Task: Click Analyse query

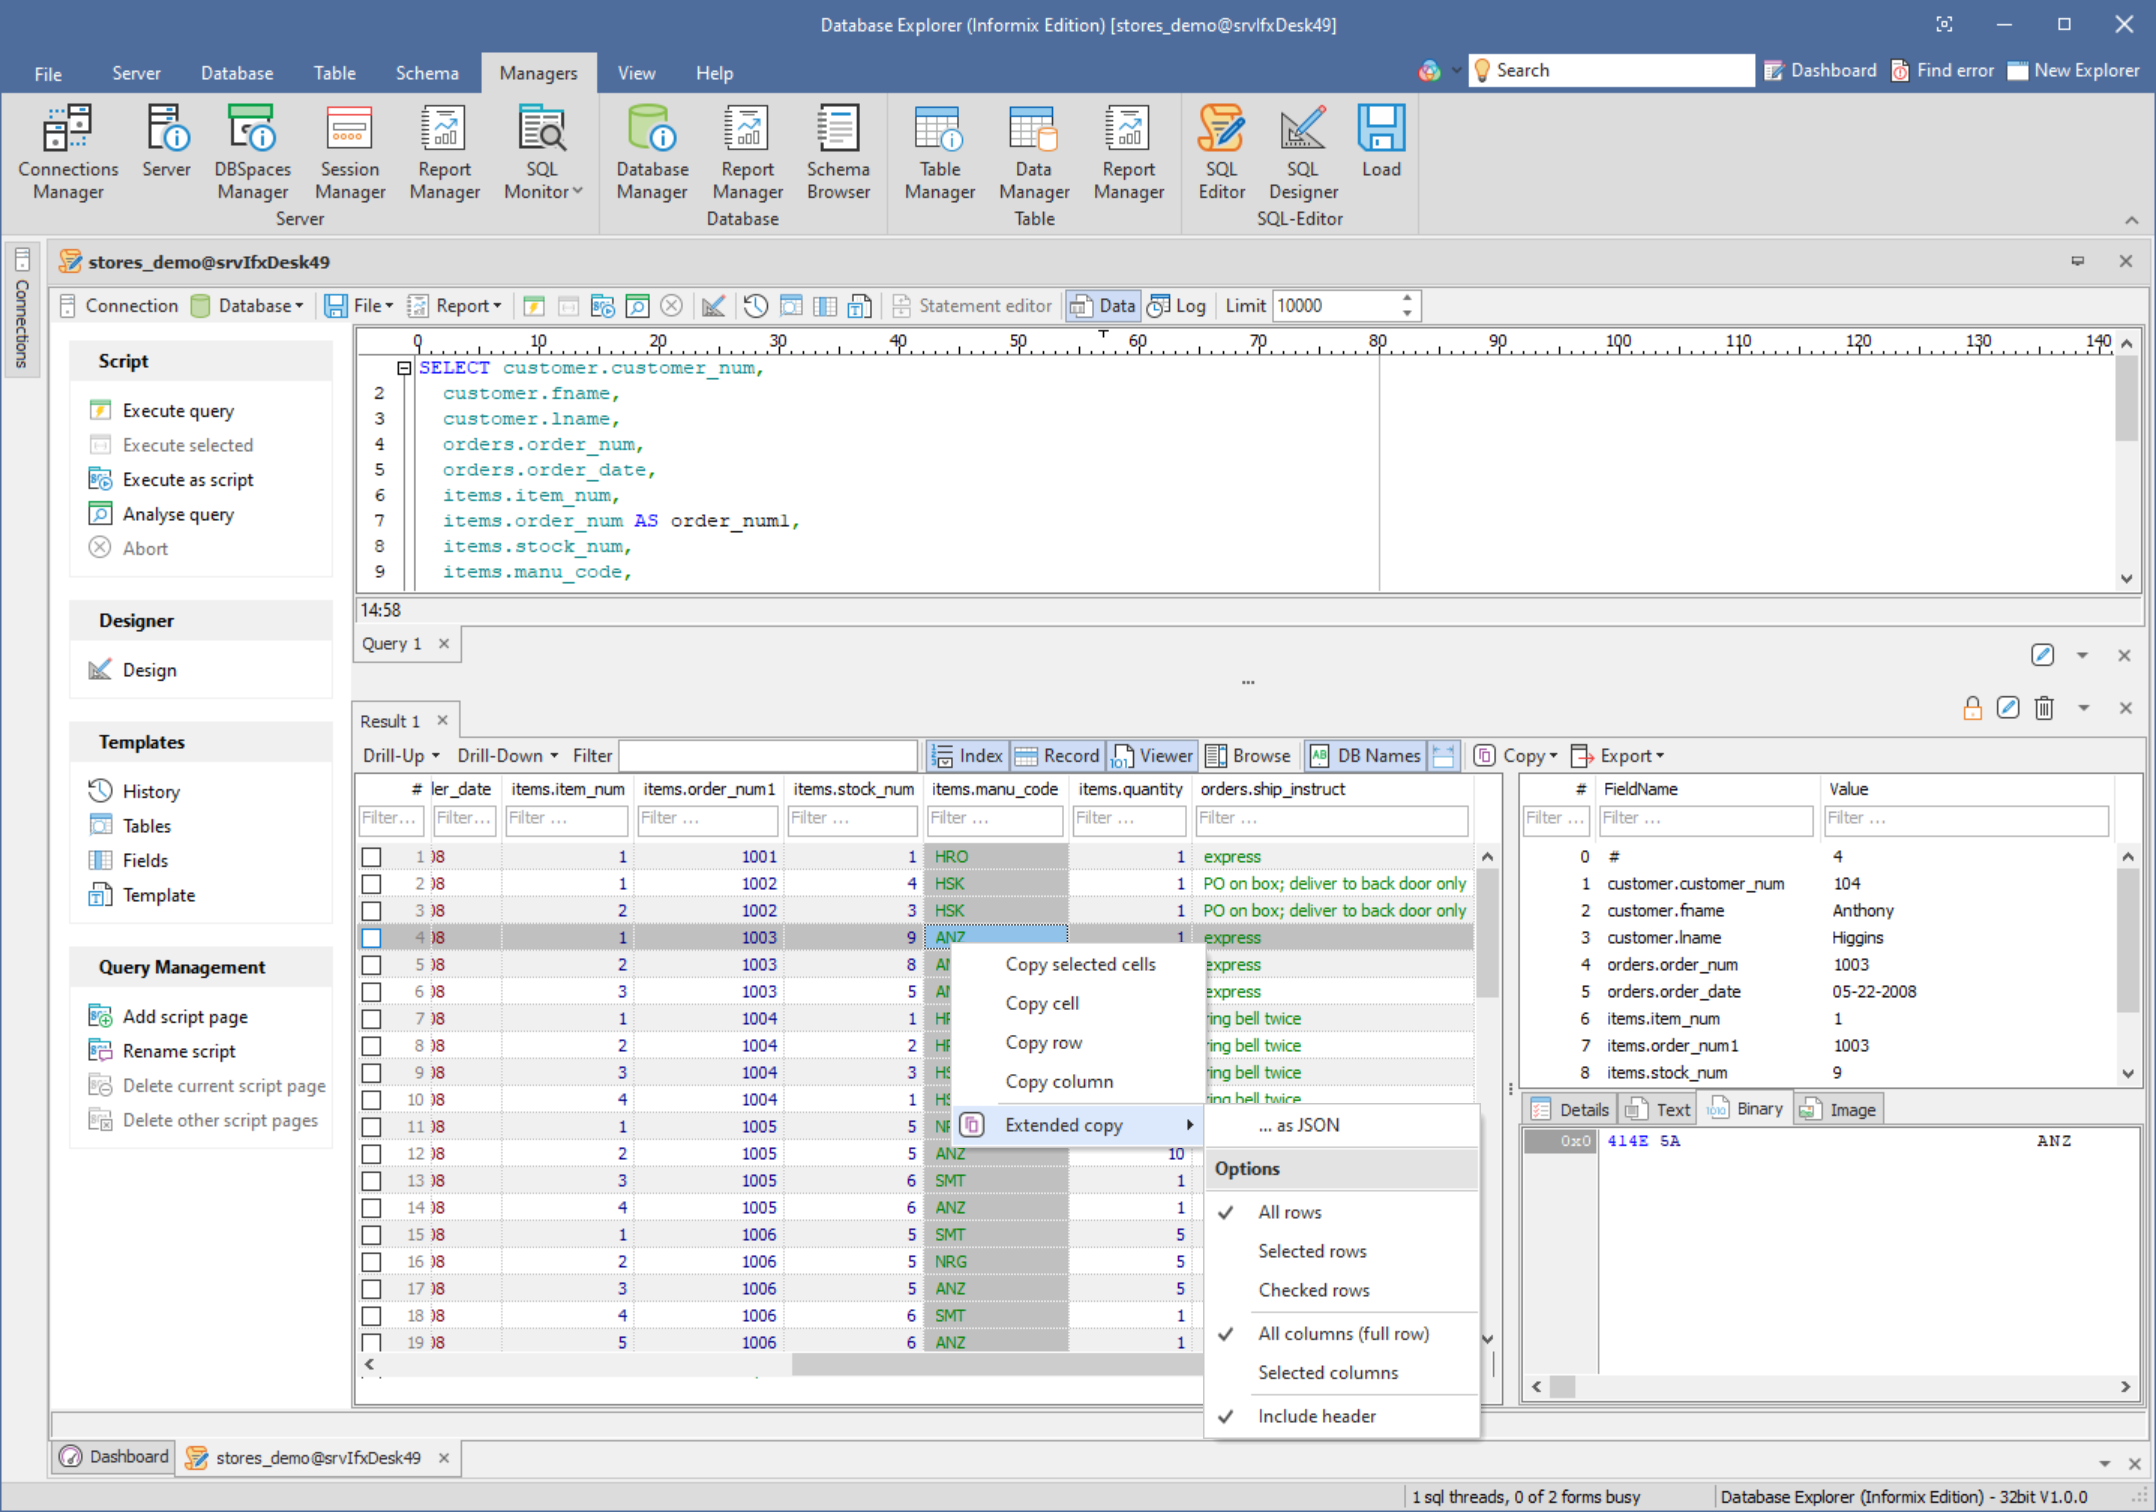Action: pos(163,515)
